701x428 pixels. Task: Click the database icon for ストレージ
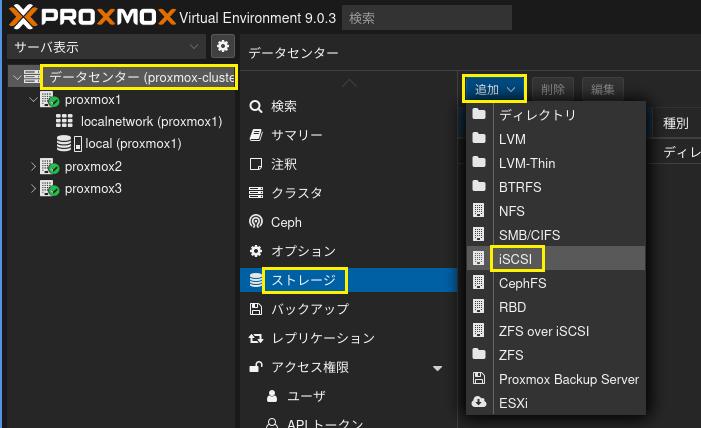[x=256, y=280]
